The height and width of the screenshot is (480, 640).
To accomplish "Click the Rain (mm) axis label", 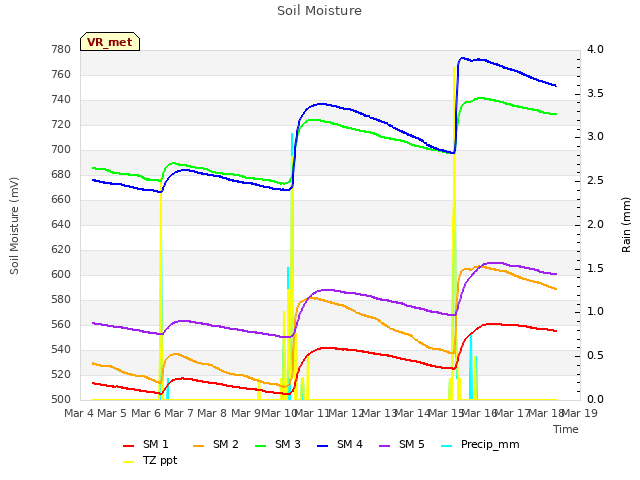I will point(626,225).
